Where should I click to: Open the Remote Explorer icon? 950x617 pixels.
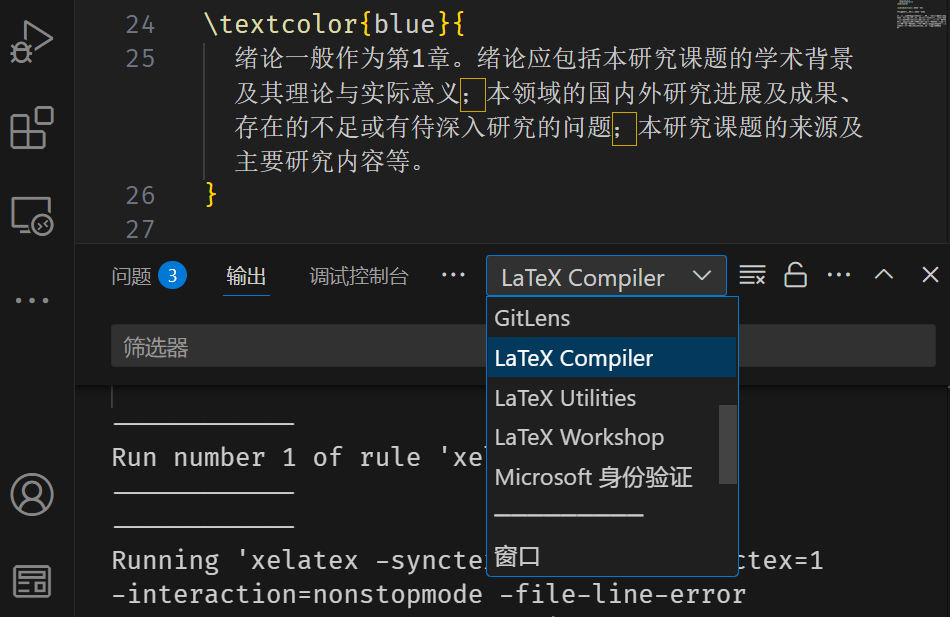tap(31, 215)
